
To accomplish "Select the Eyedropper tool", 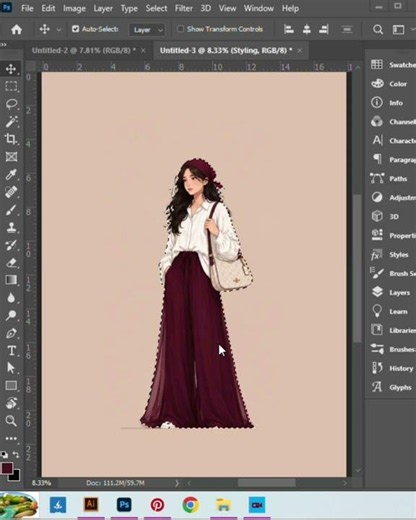I will [11, 174].
